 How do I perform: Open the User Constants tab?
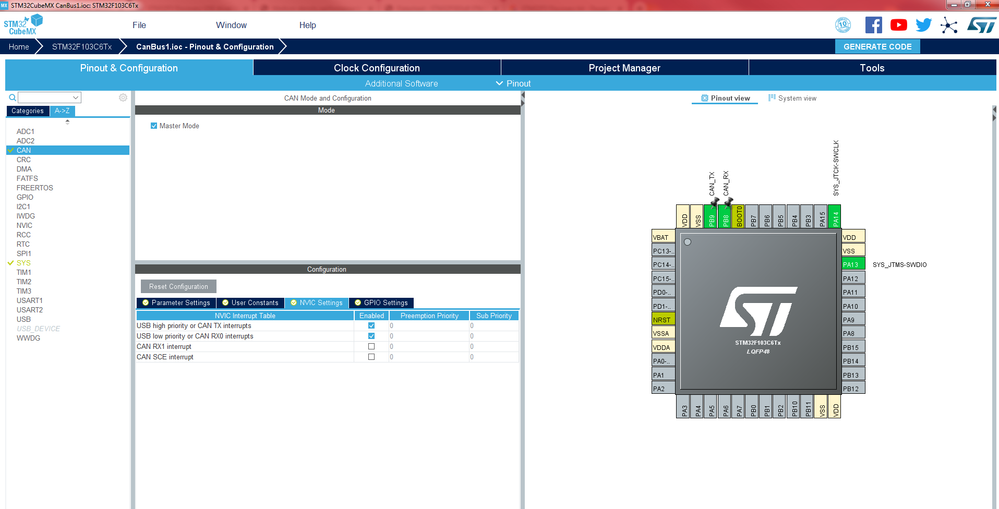click(x=250, y=303)
